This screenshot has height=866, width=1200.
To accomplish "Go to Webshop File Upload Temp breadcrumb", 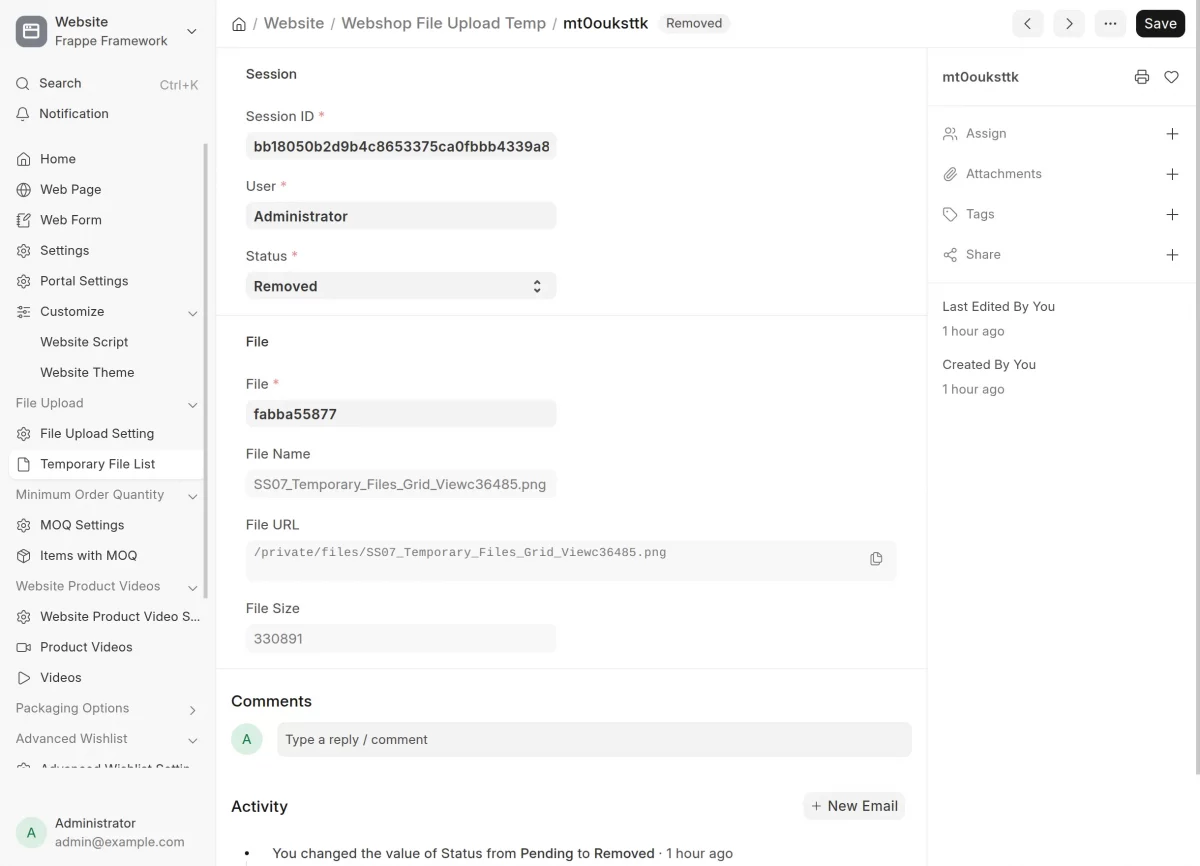I will click(x=444, y=23).
